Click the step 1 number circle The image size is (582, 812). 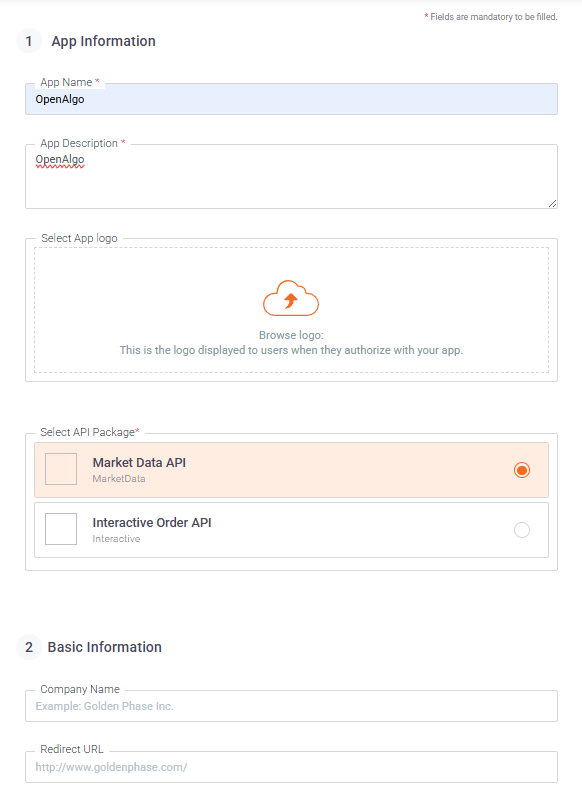[29, 41]
